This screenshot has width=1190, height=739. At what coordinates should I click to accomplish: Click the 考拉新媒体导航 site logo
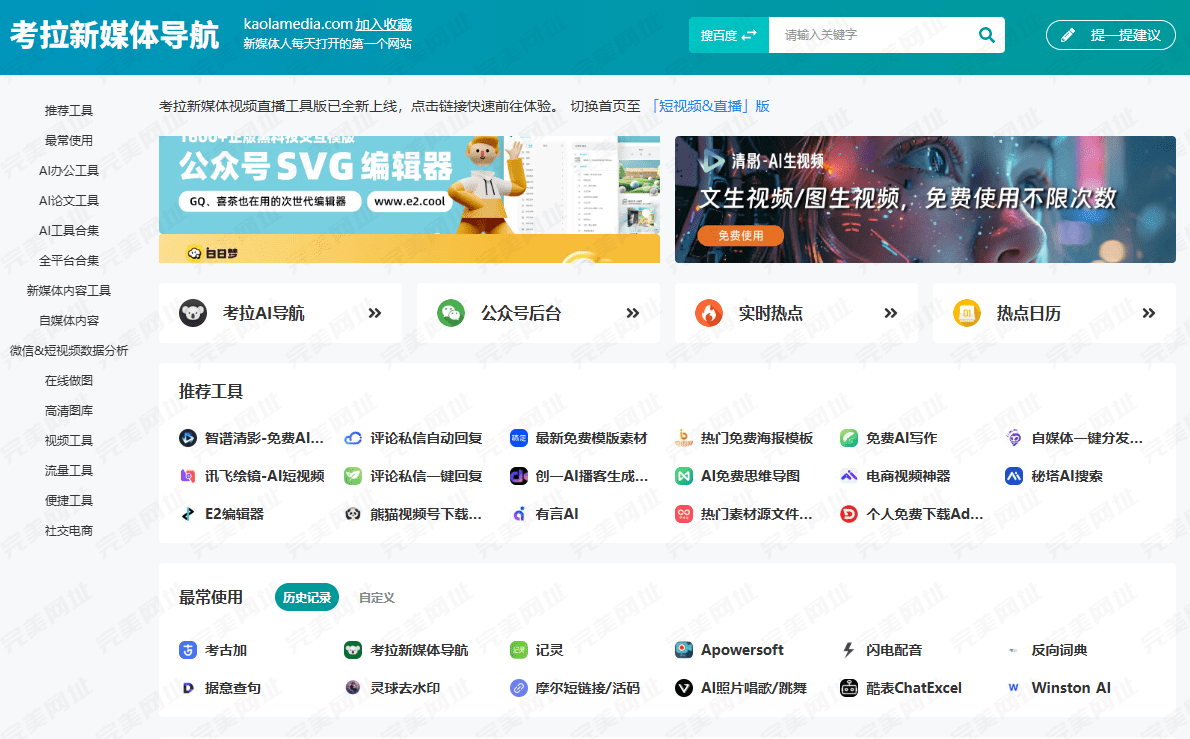pyautogui.click(x=115, y=35)
